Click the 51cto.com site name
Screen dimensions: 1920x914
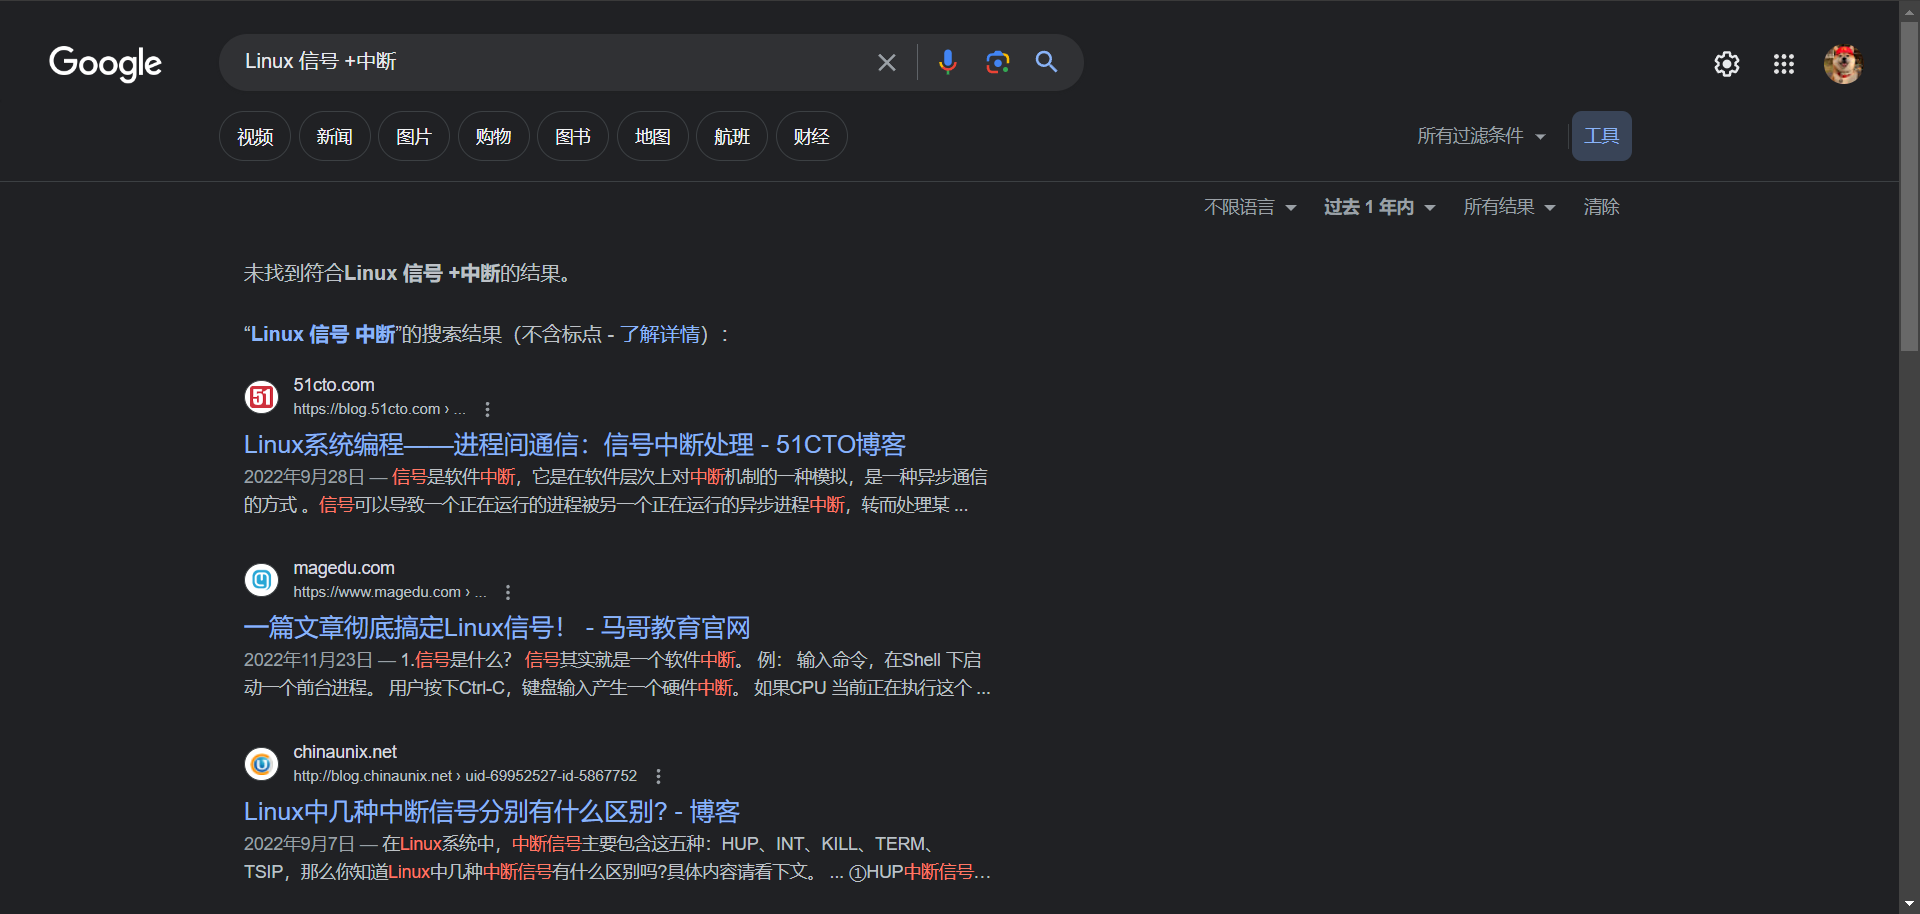coord(334,385)
